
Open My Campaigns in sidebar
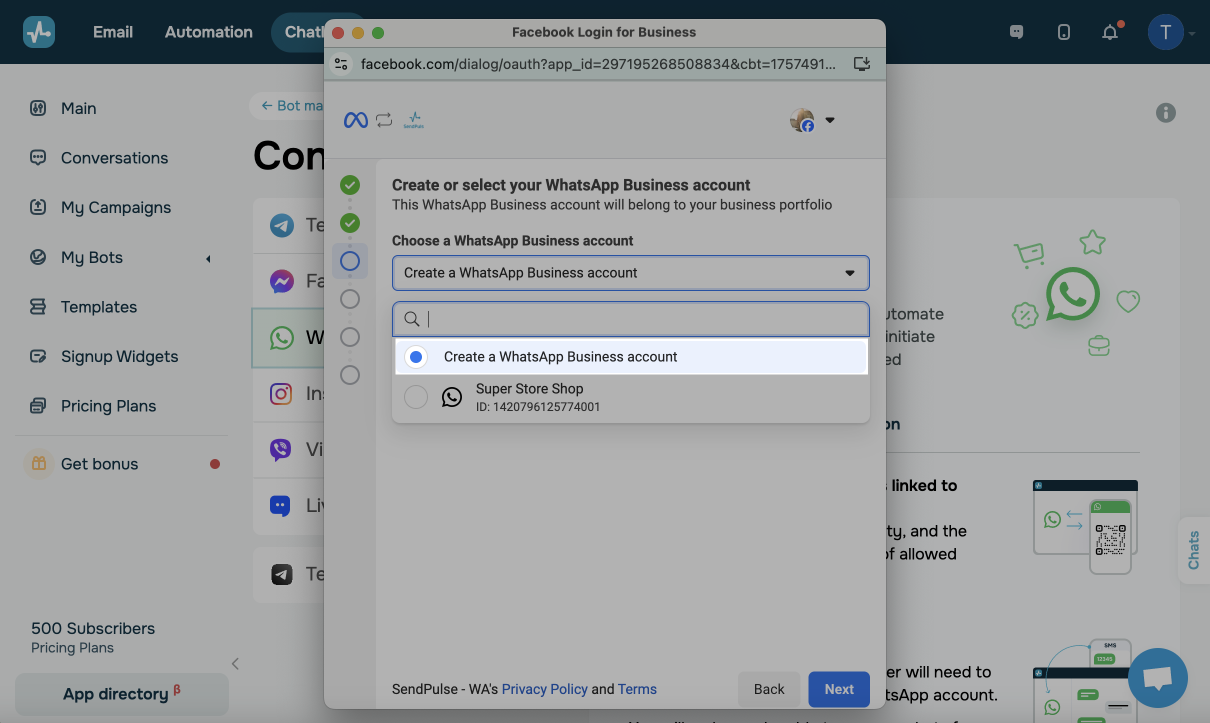tap(116, 207)
